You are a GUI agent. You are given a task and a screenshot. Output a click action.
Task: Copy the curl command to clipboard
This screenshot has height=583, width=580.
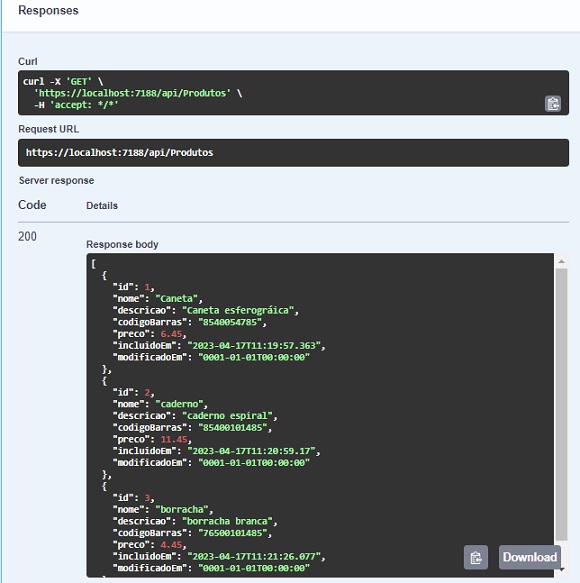click(x=553, y=104)
